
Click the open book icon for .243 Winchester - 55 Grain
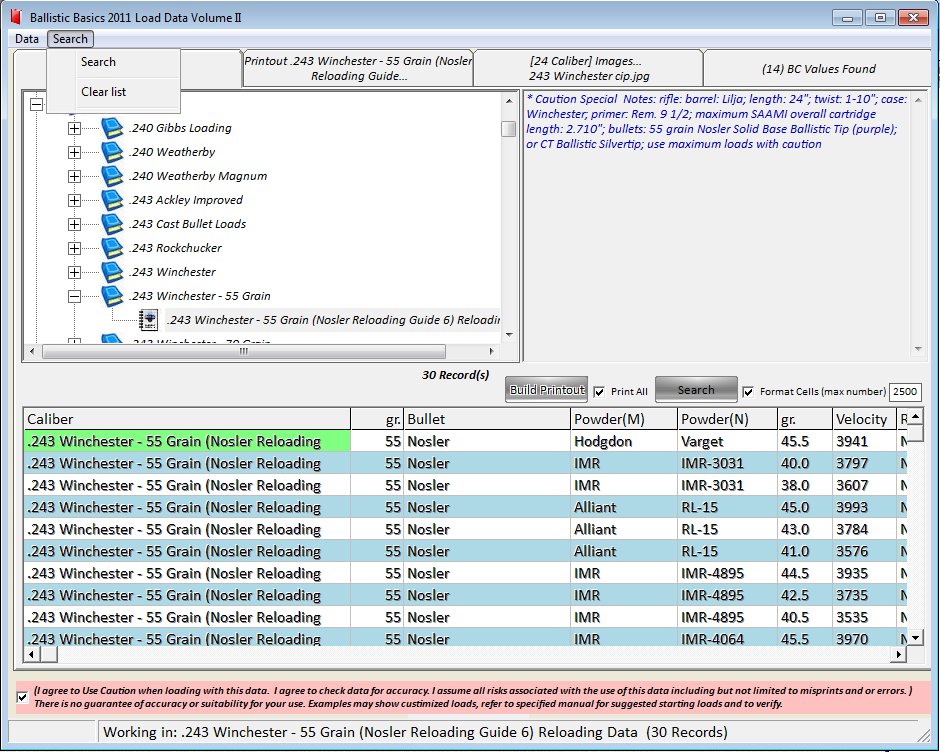point(113,296)
